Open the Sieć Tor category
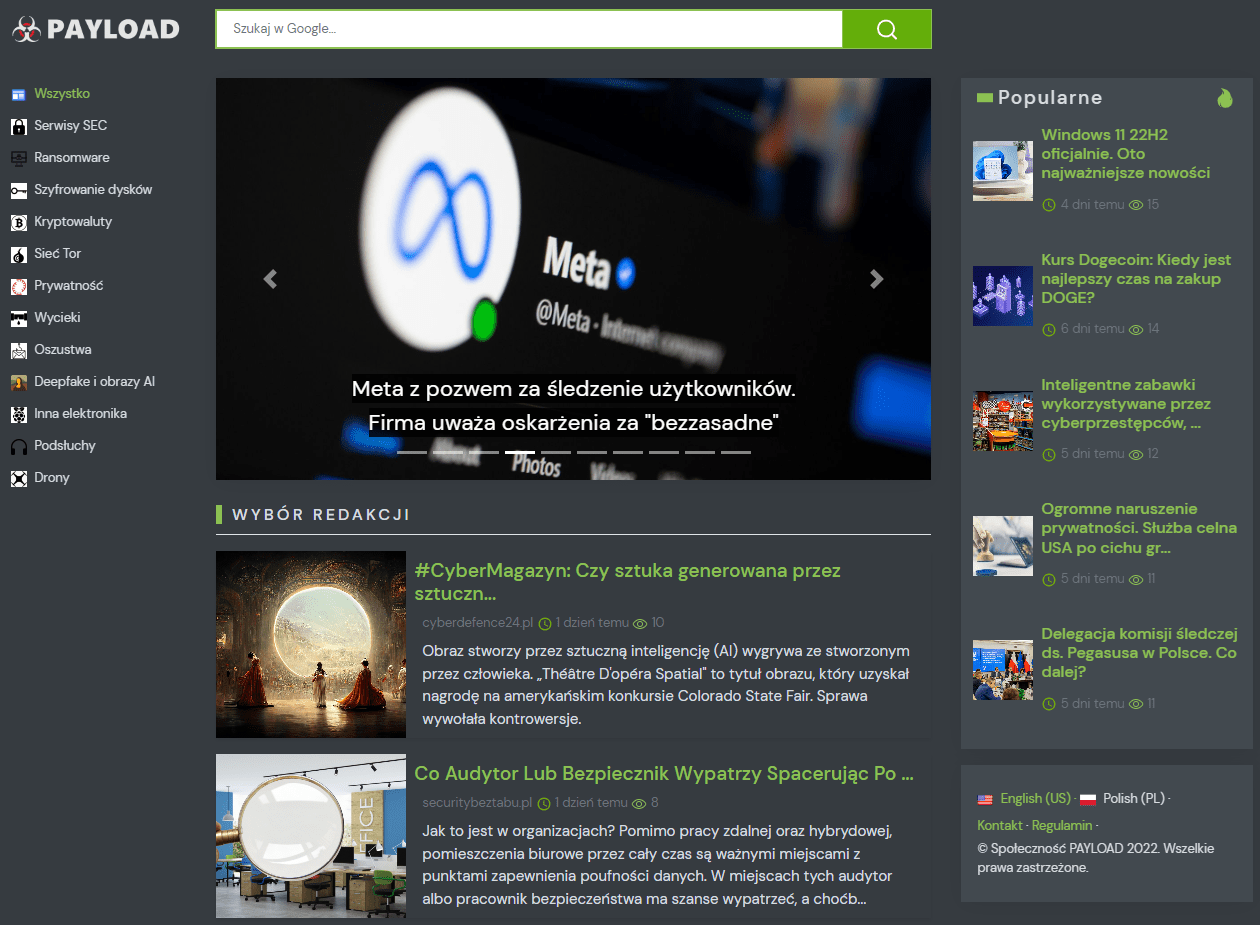The image size is (1260, 925). coord(58,254)
